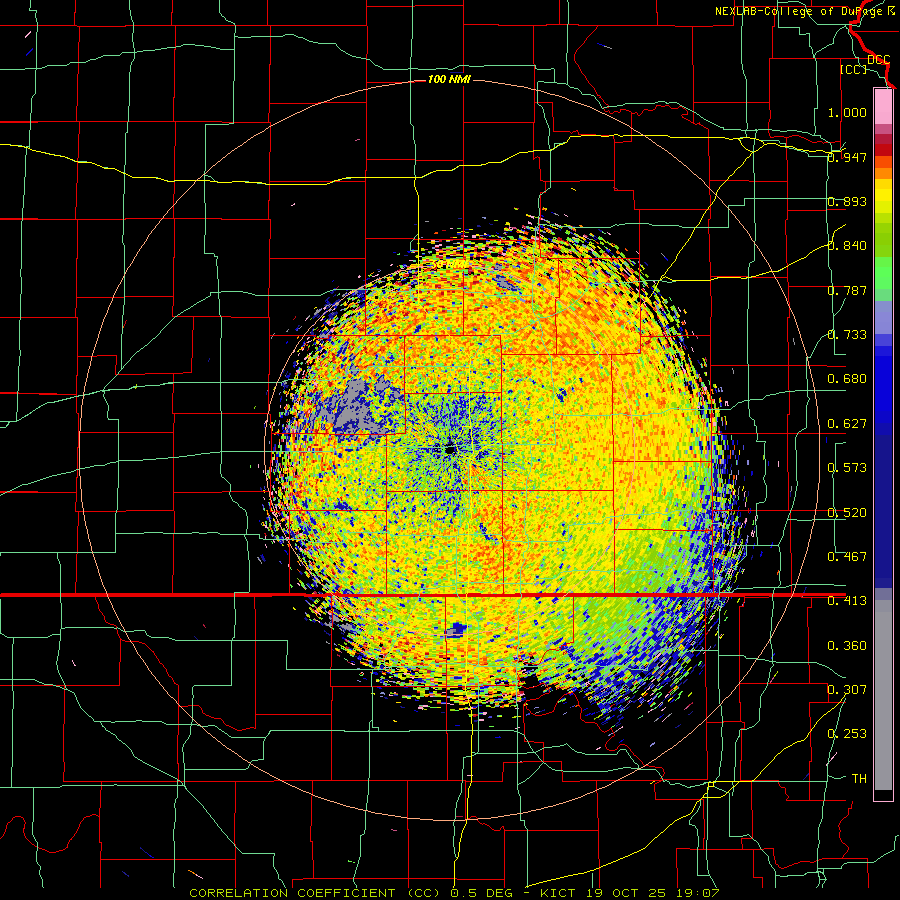Click the pink segment atop the color bar
The height and width of the screenshot is (900, 900).
pyautogui.click(x=883, y=106)
